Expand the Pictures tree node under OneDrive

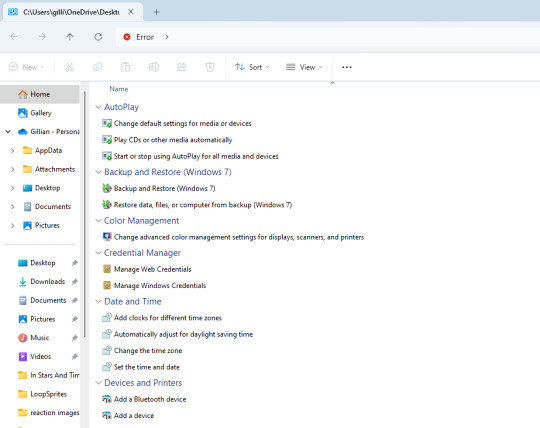coord(13,226)
